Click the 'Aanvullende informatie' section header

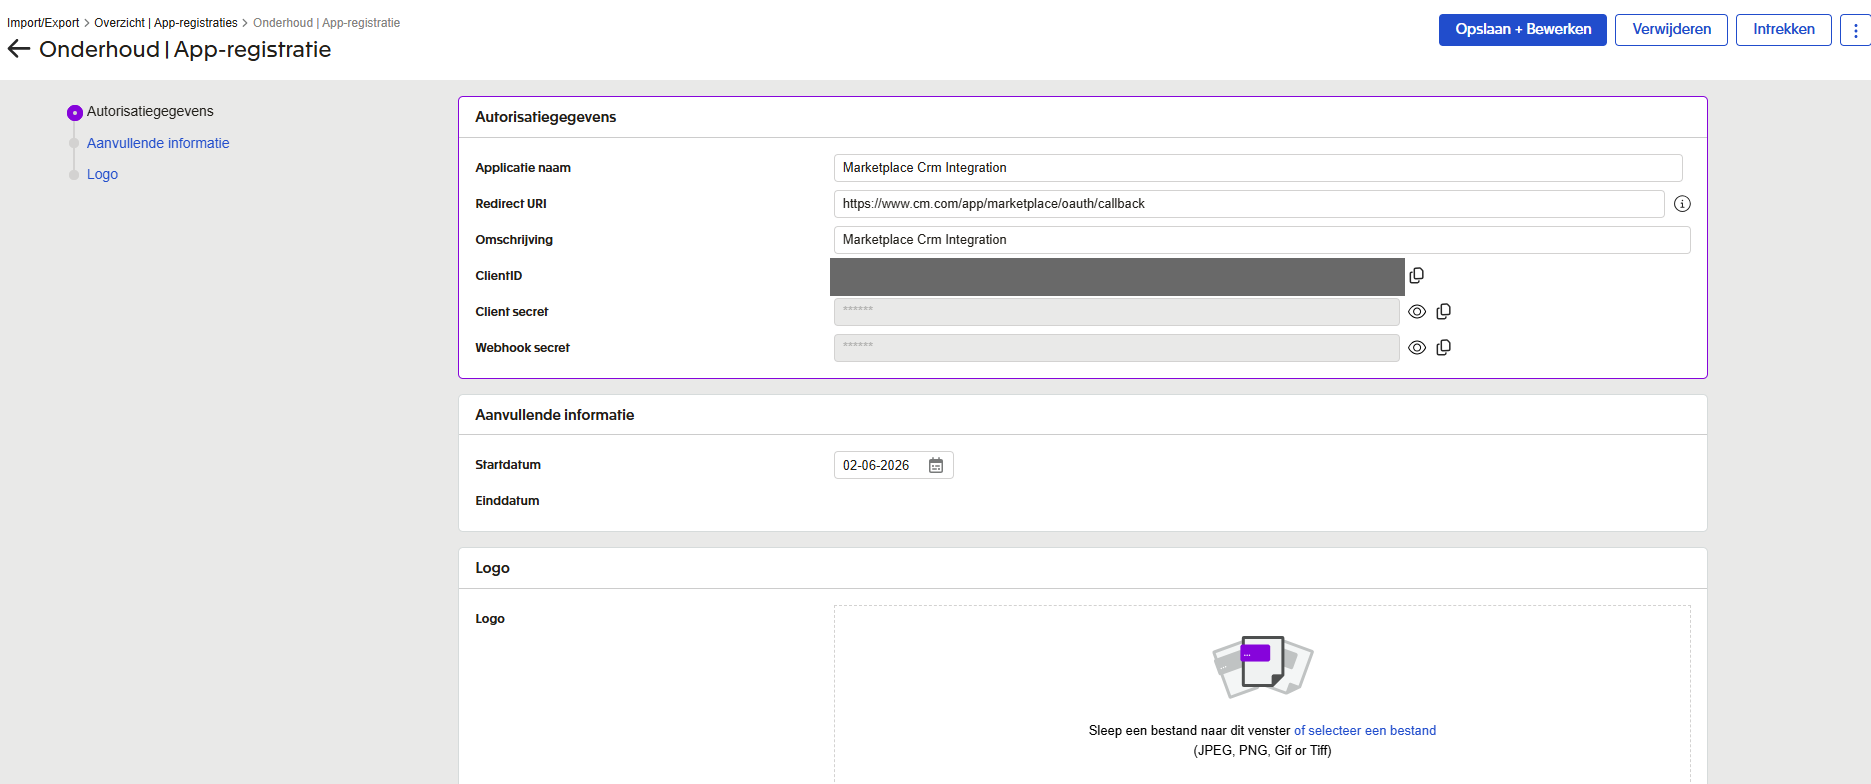[x=554, y=415]
